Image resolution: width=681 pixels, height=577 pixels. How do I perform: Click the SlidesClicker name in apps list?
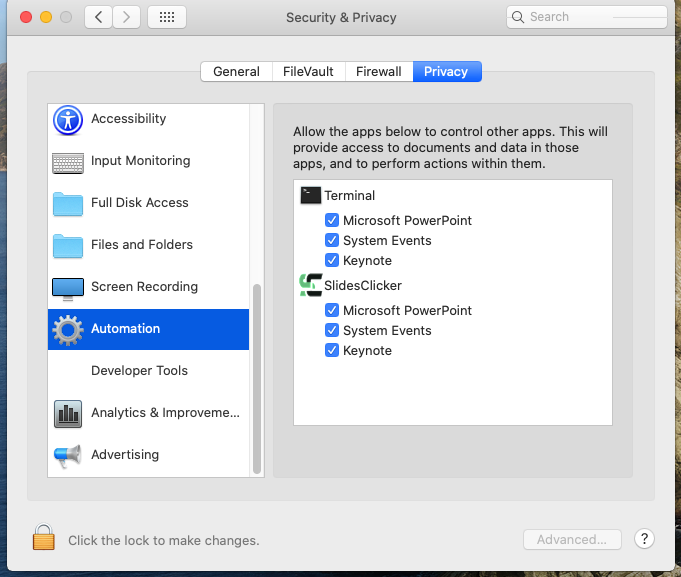[363, 285]
